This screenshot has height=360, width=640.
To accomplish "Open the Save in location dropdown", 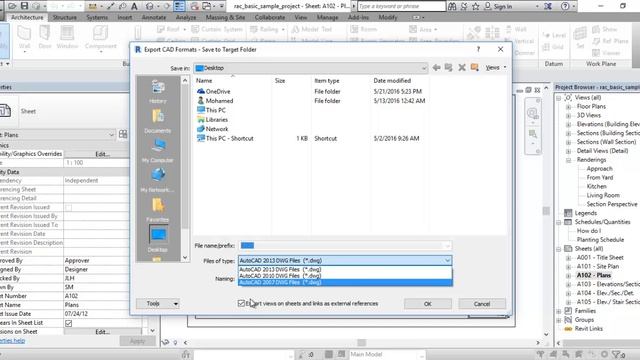I will (x=311, y=68).
